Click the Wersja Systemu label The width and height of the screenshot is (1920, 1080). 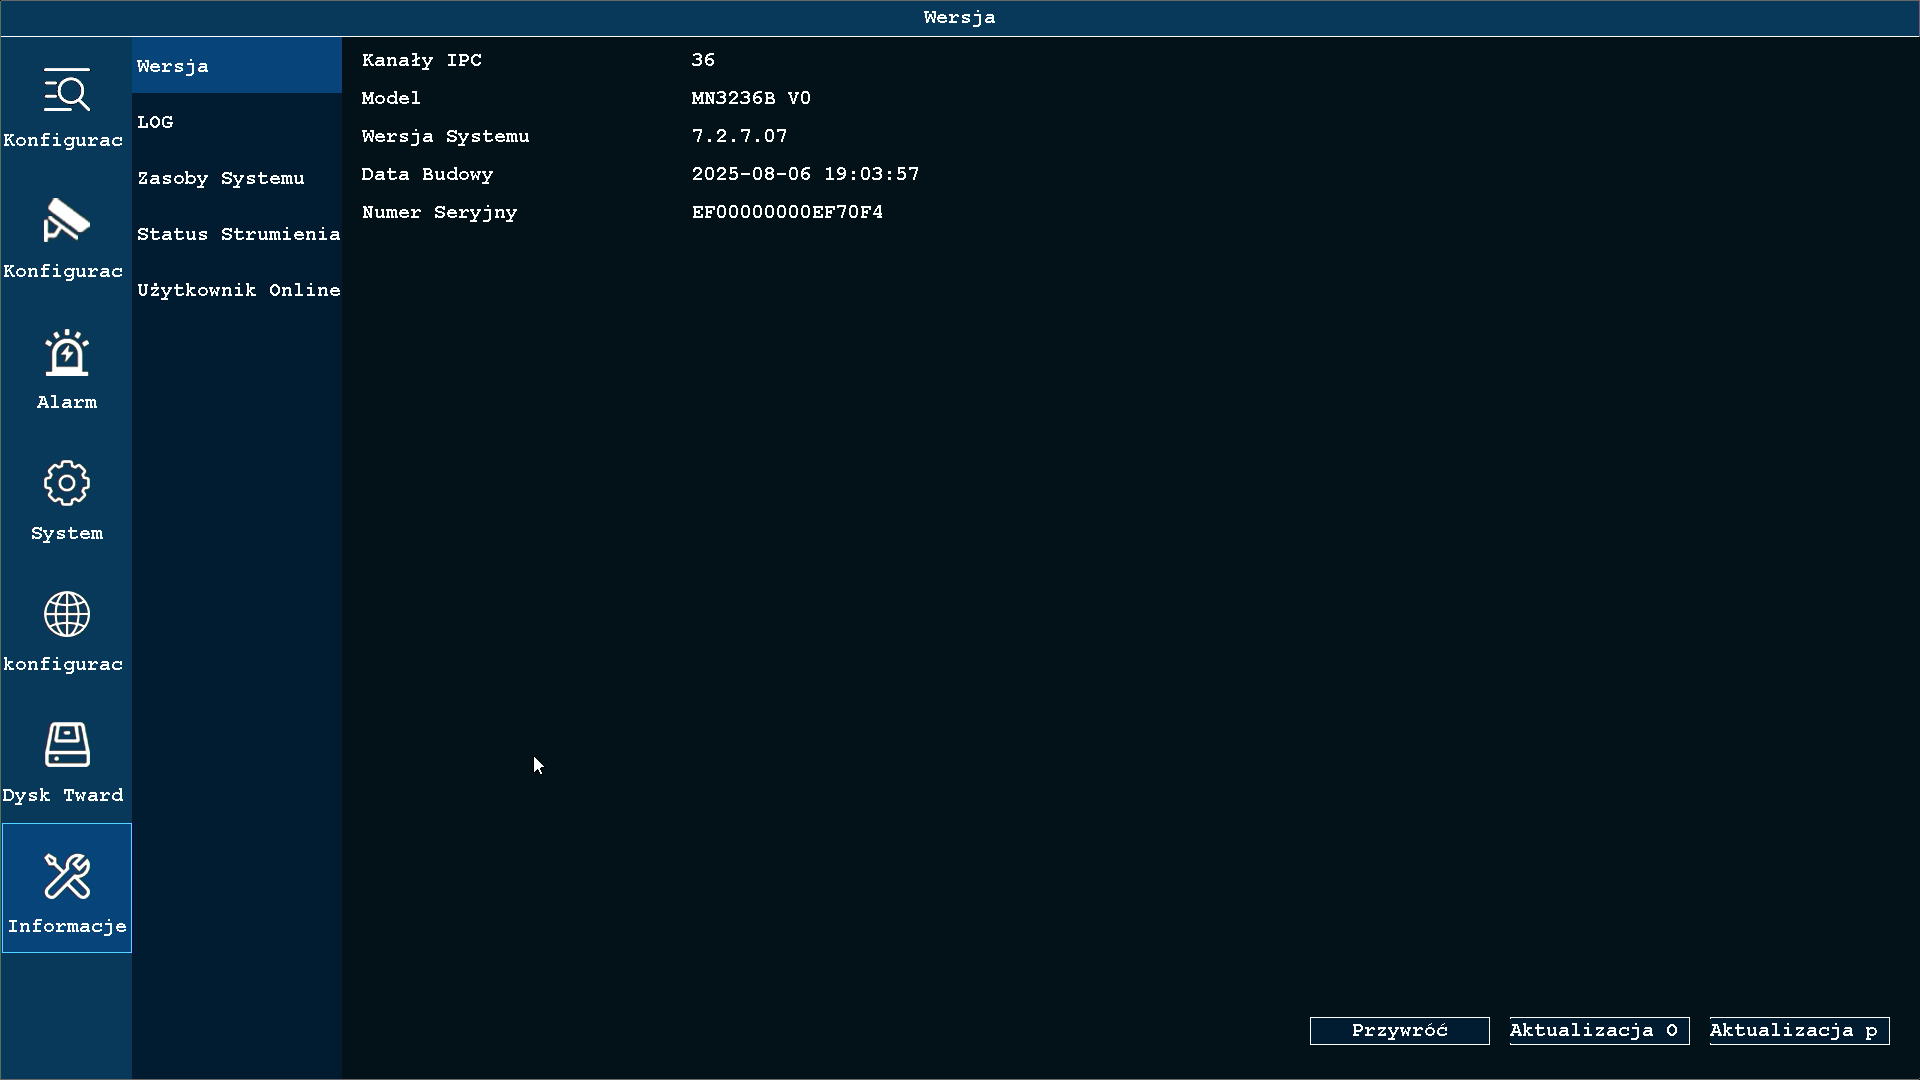(x=445, y=136)
